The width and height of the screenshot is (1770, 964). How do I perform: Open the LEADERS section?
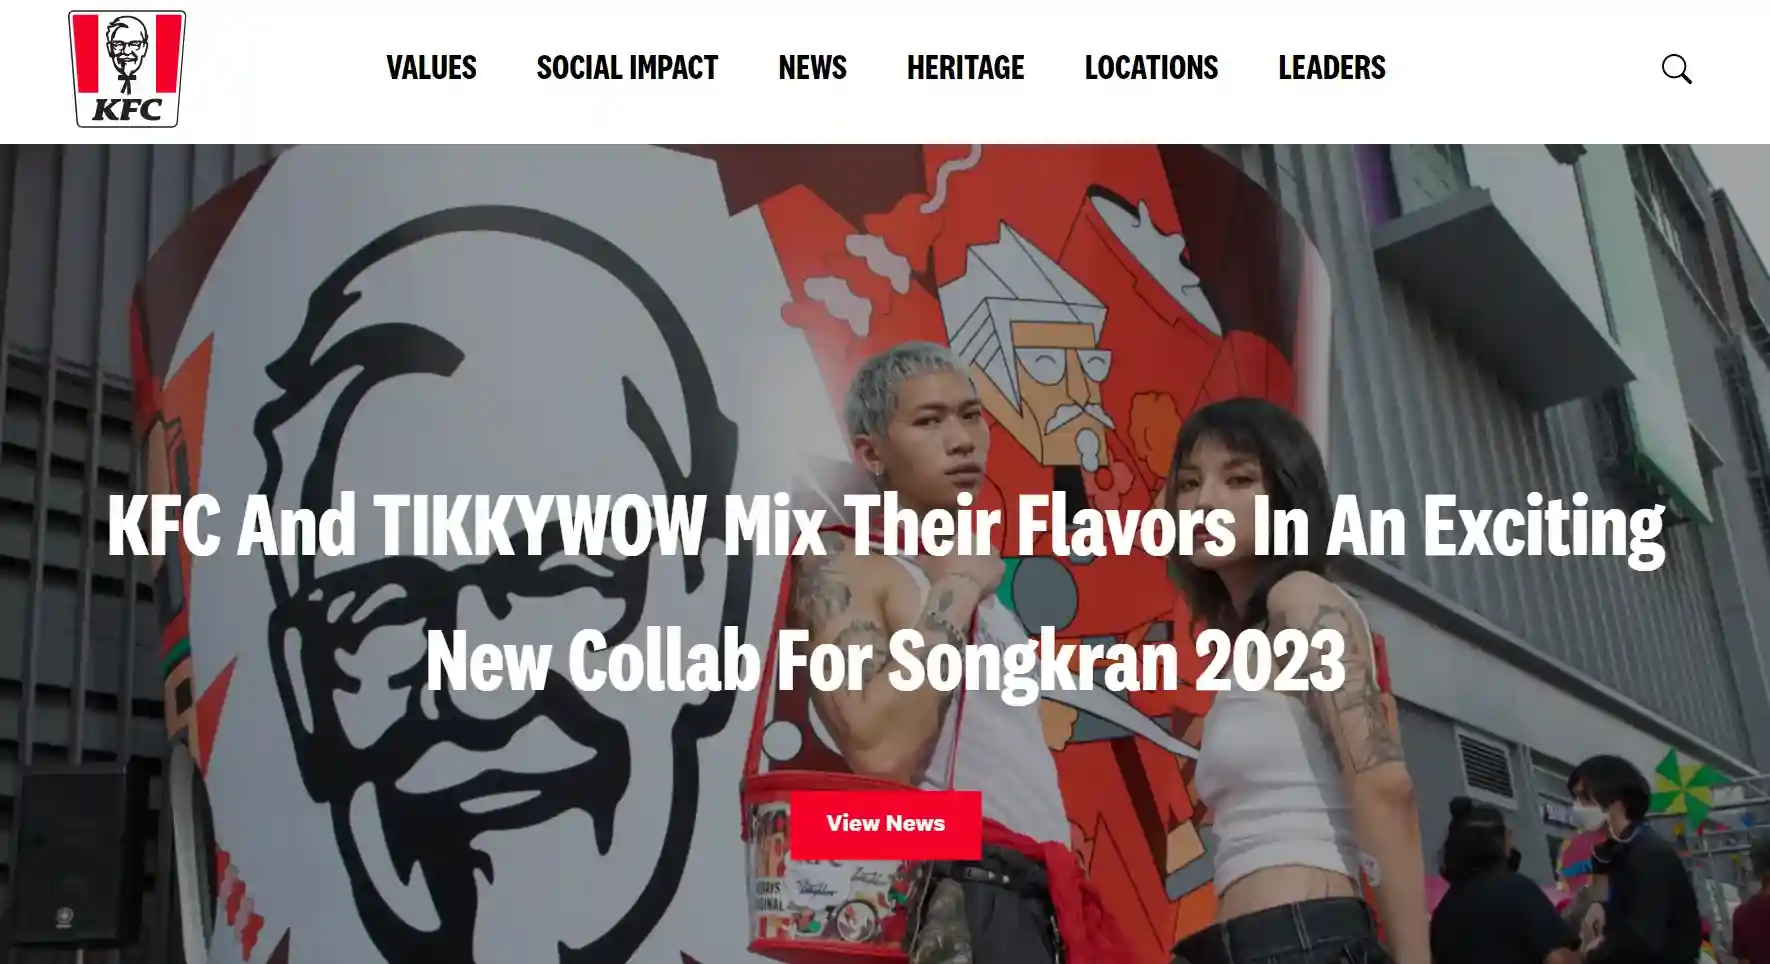[1332, 68]
